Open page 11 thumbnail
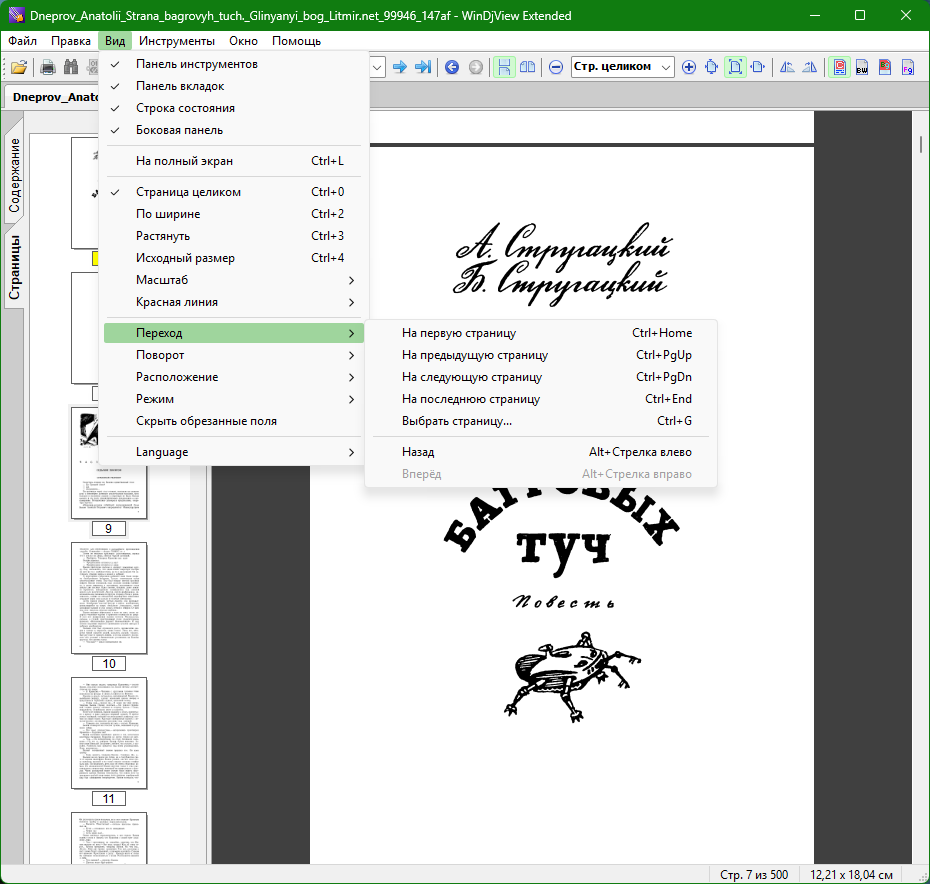The image size is (930, 884). pyautogui.click(x=109, y=733)
